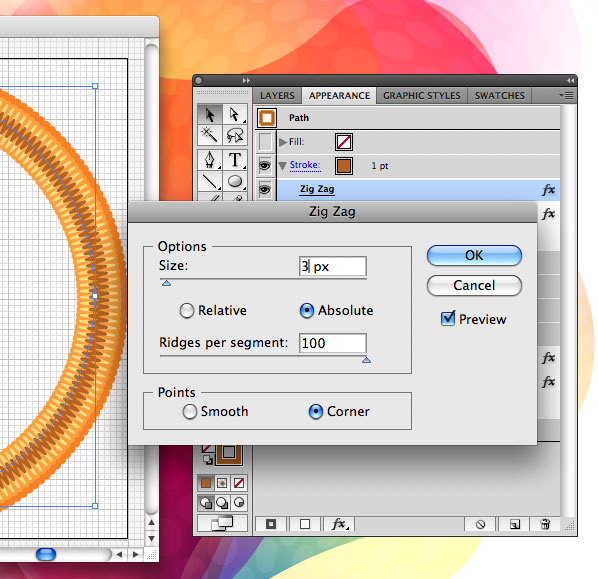The image size is (598, 579).
Task: Open the Appearance panel options menu
Action: click(566, 95)
